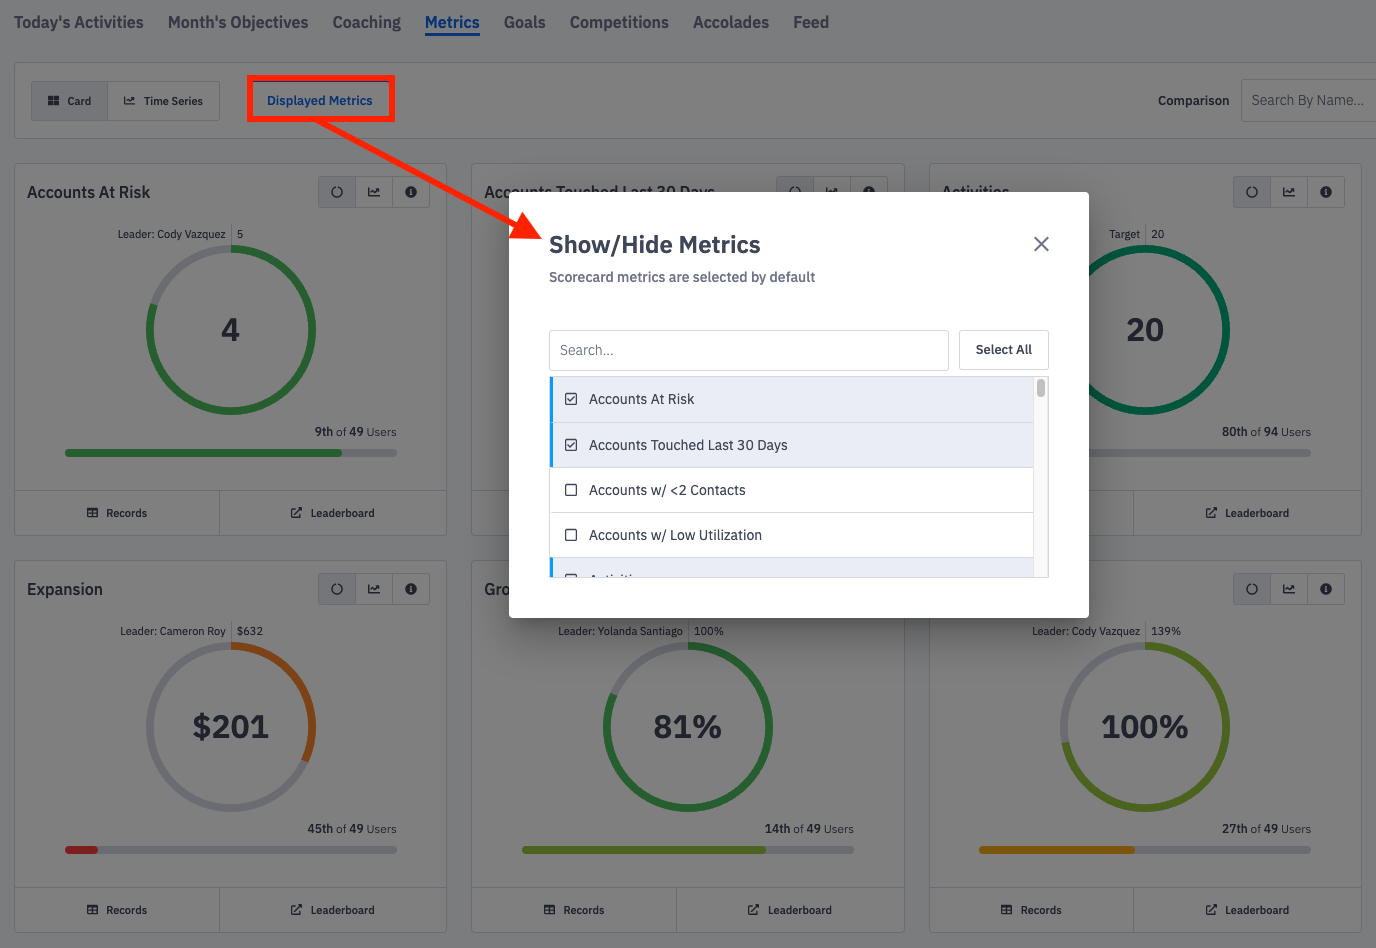Uncheck Accounts Touched Last 30 Days
The height and width of the screenshot is (948, 1376).
coord(571,445)
